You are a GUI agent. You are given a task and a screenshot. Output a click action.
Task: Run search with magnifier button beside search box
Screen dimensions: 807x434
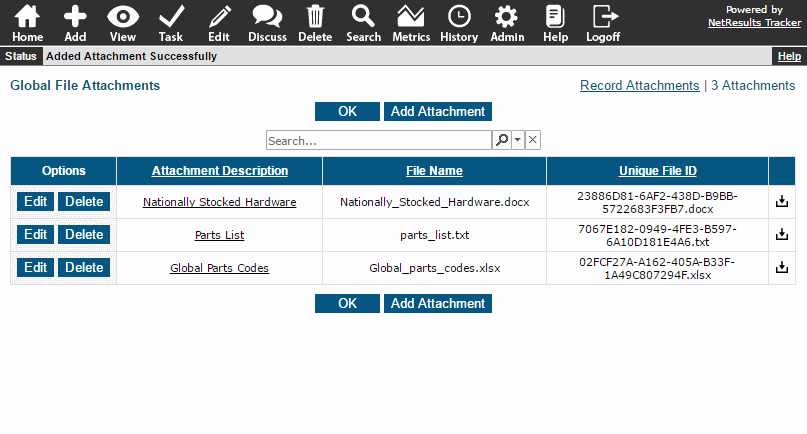pos(502,140)
